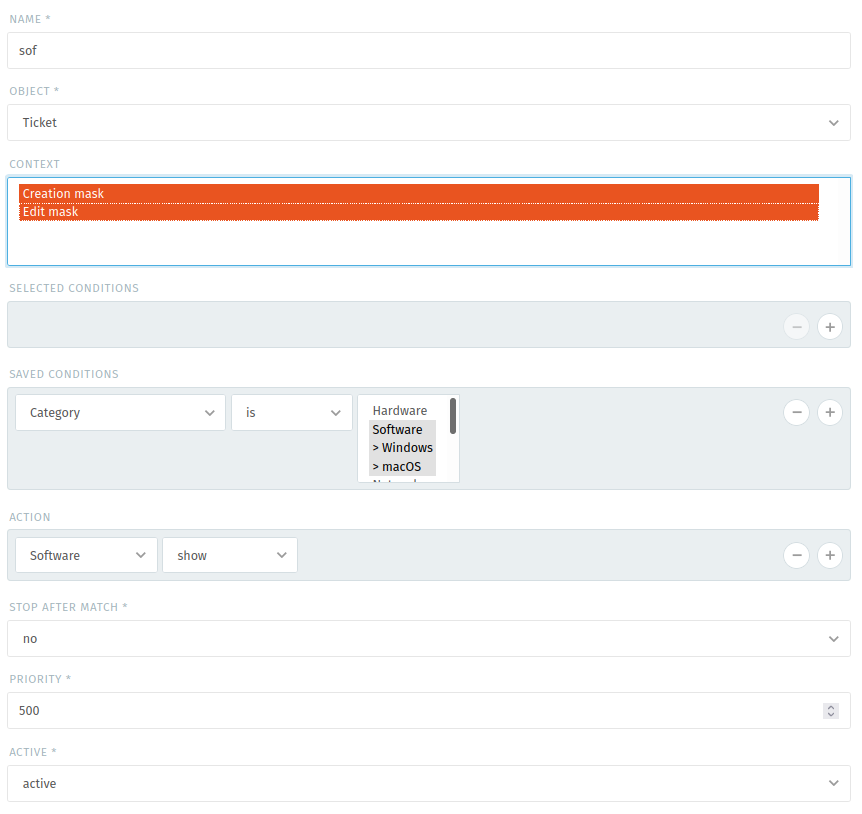Click into the Name text field
Screen dimensions: 862x814
pos(429,51)
